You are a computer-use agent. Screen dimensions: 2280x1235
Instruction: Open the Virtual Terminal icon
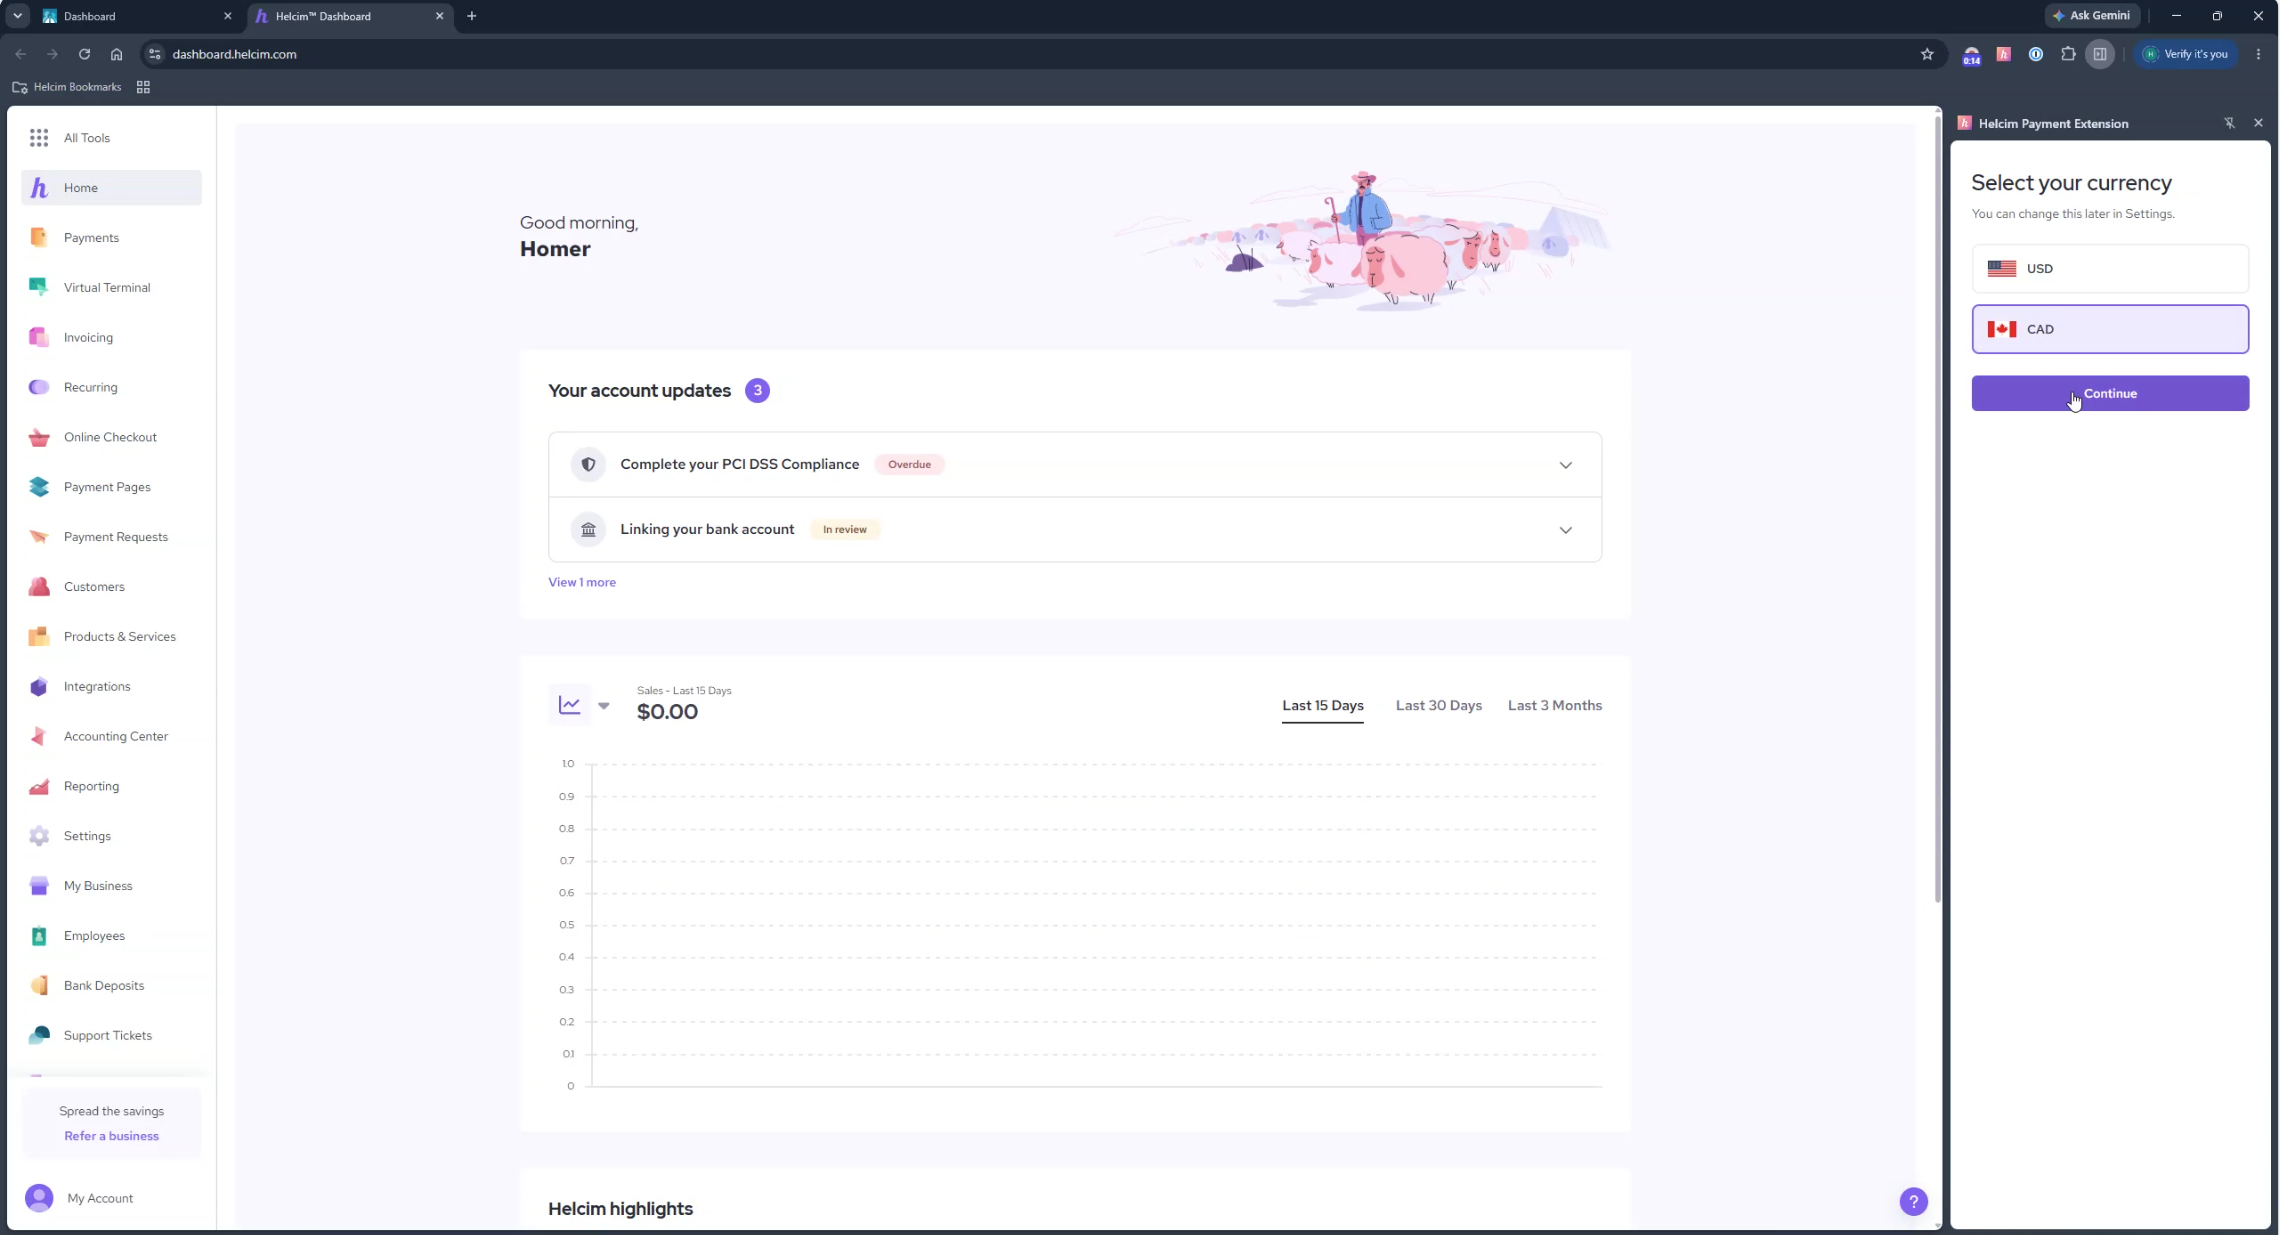point(39,288)
